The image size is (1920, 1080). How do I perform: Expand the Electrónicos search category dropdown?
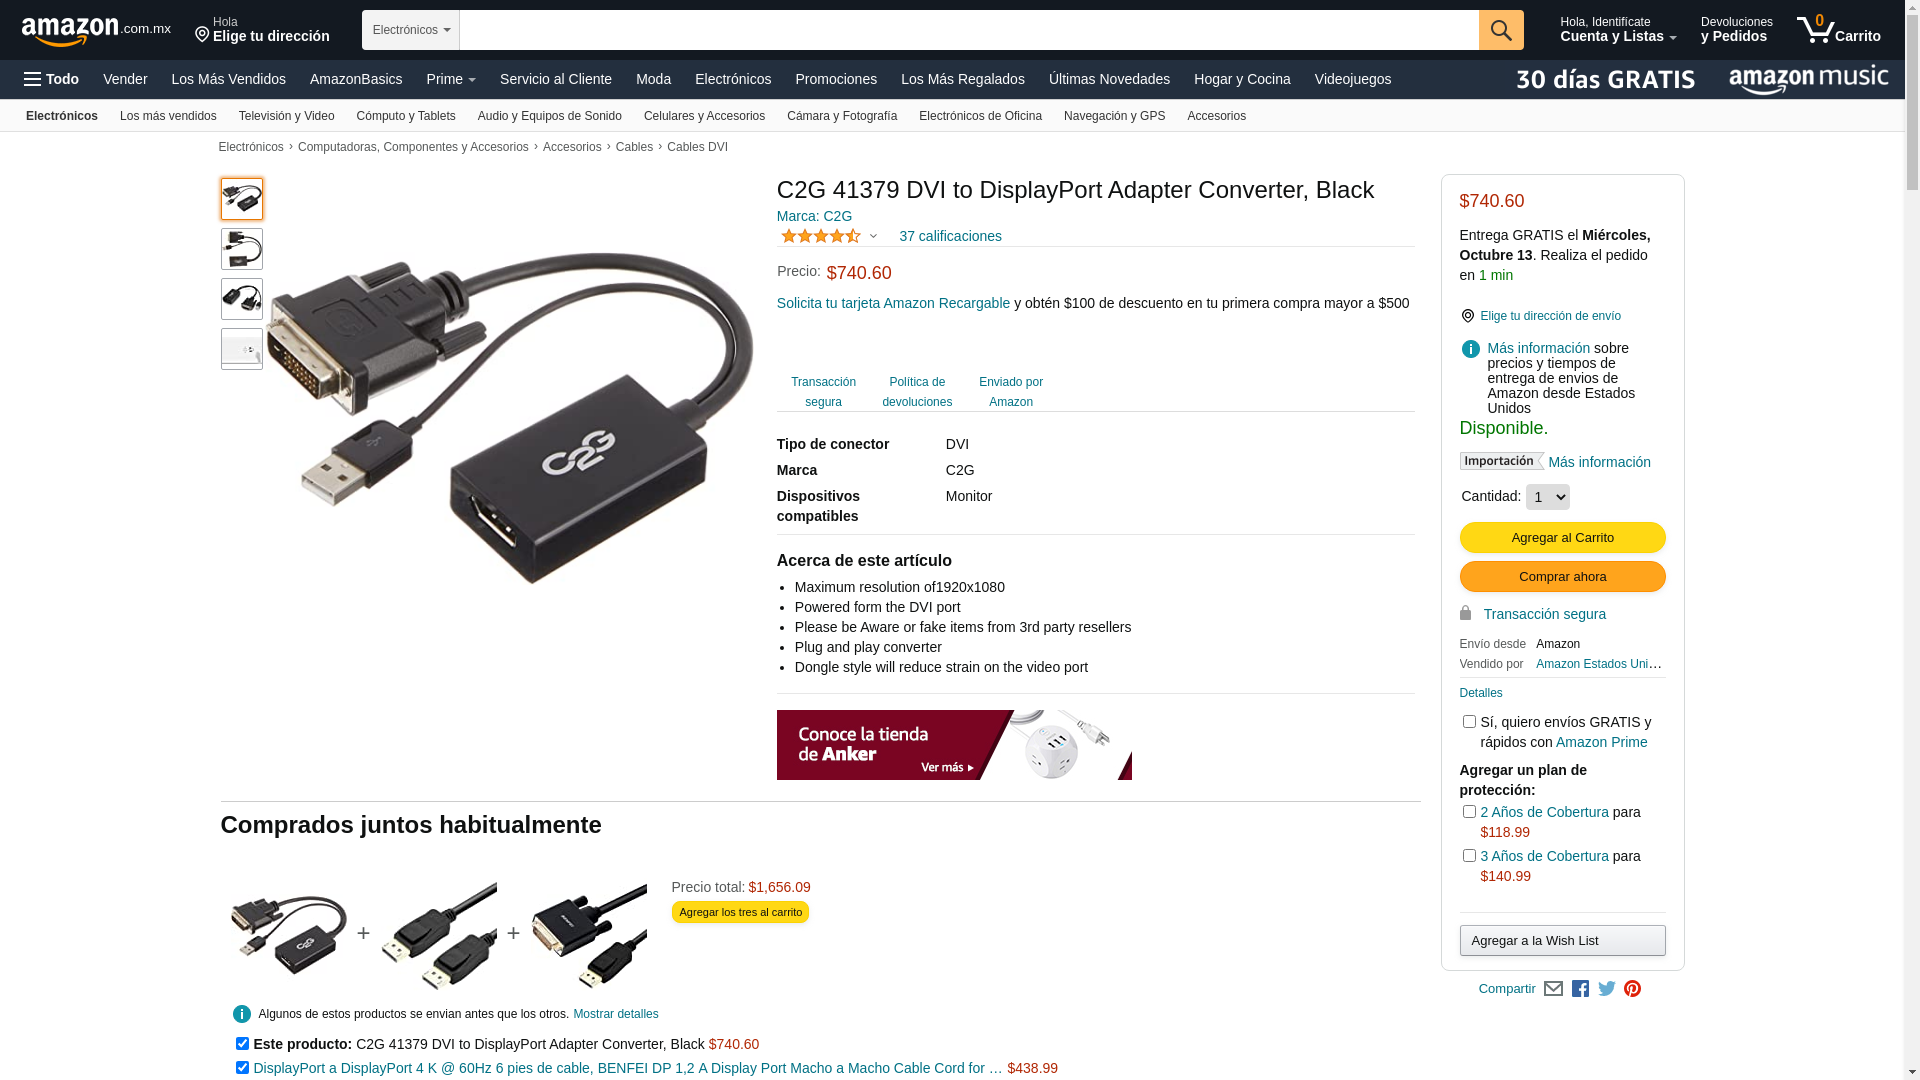(411, 30)
